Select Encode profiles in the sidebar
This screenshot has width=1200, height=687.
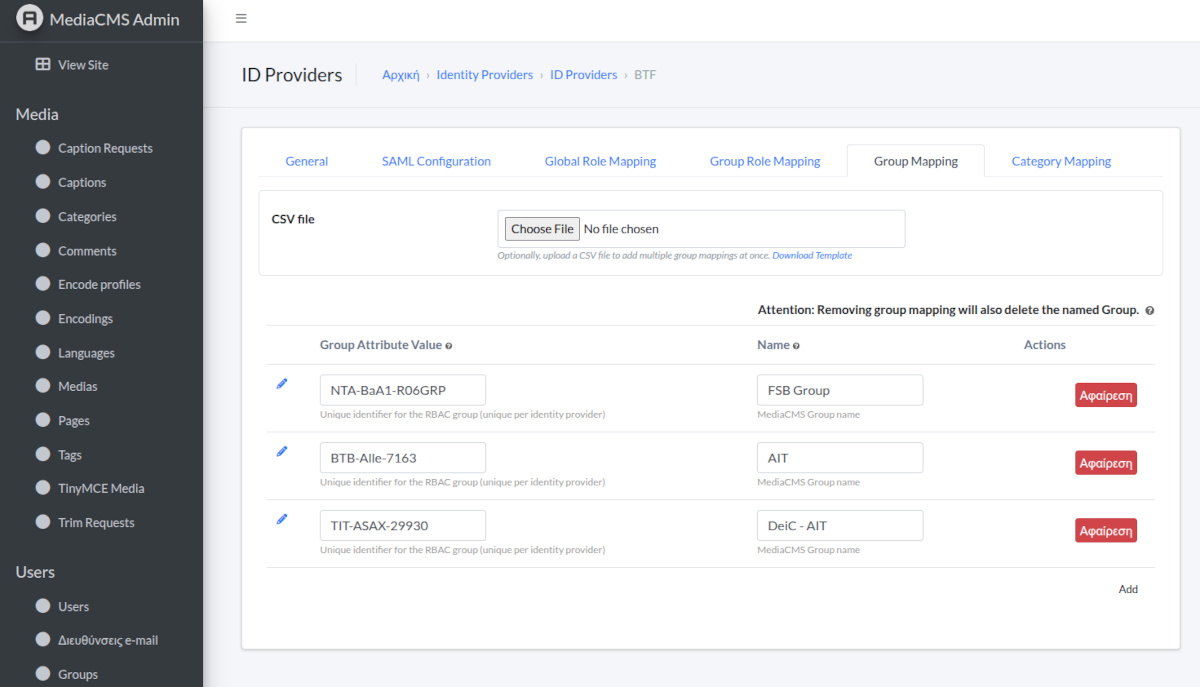pos(104,284)
